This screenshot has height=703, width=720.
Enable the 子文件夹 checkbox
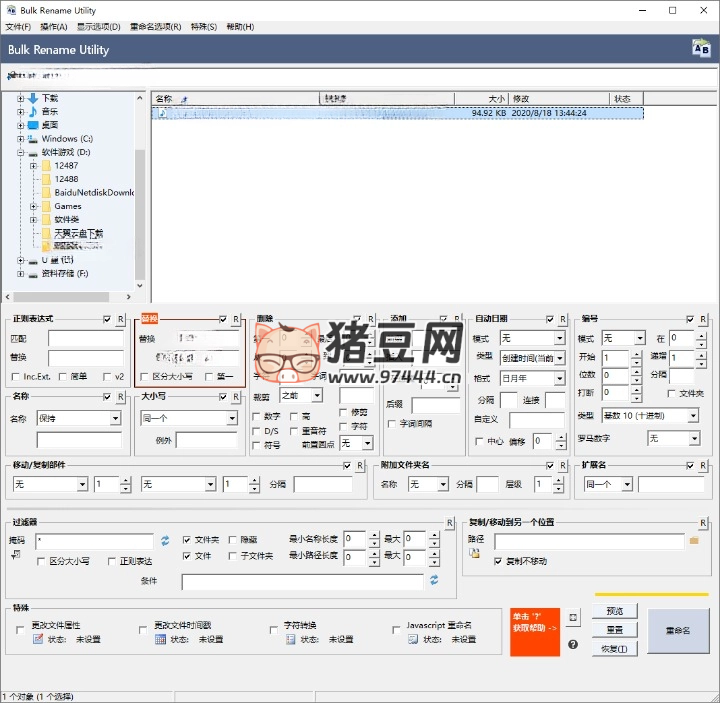point(232,556)
